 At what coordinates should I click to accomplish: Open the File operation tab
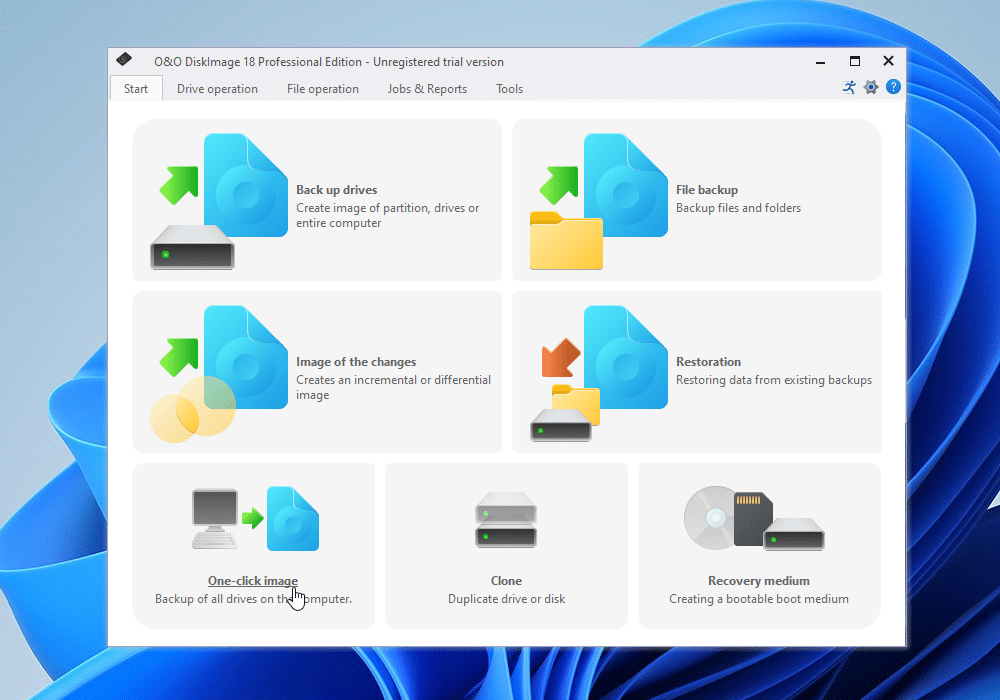coord(322,89)
